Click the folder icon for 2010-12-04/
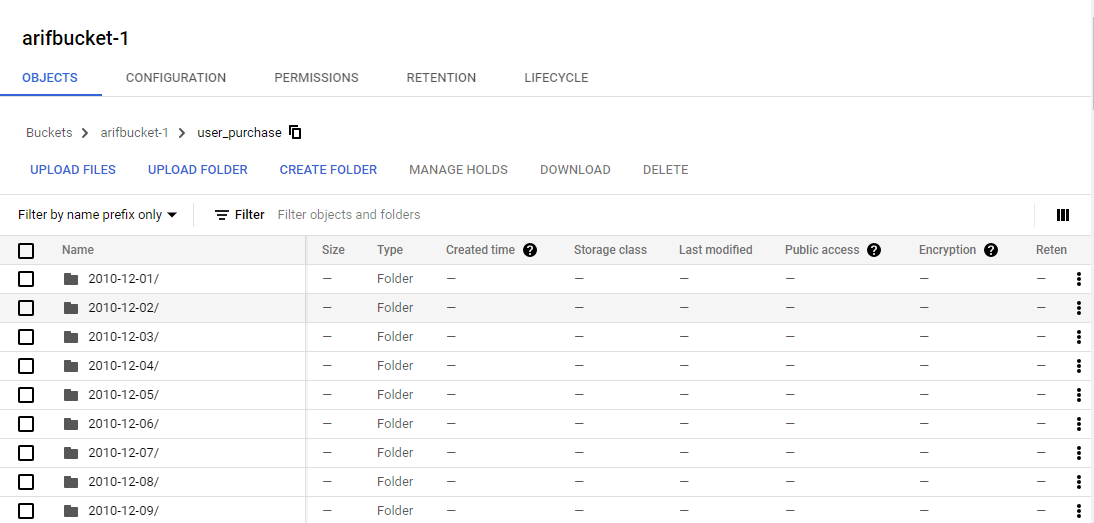1094x523 pixels. point(70,366)
